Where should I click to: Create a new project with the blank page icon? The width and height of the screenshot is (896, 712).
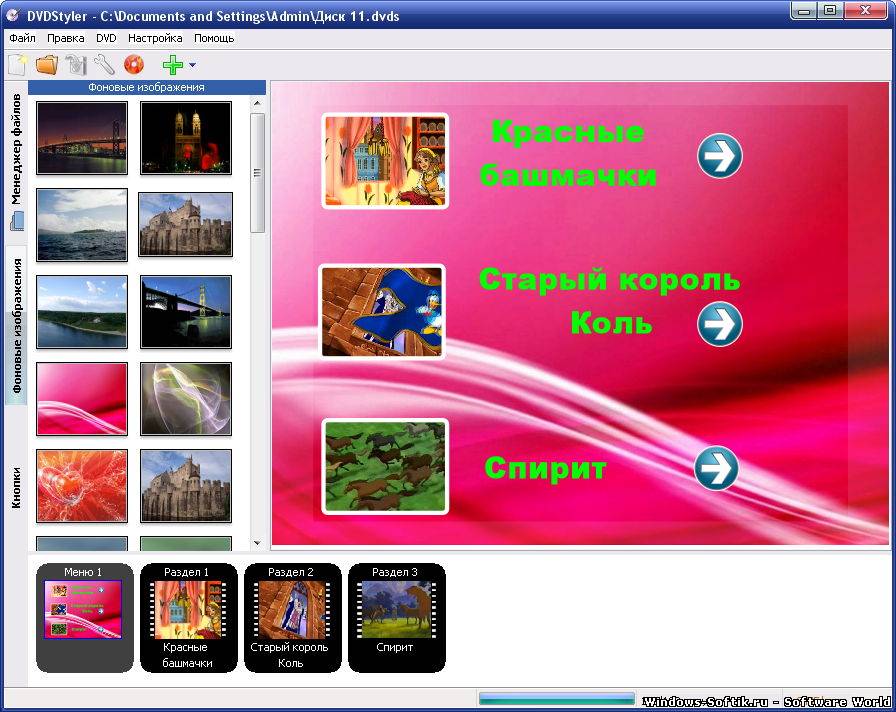pyautogui.click(x=18, y=65)
